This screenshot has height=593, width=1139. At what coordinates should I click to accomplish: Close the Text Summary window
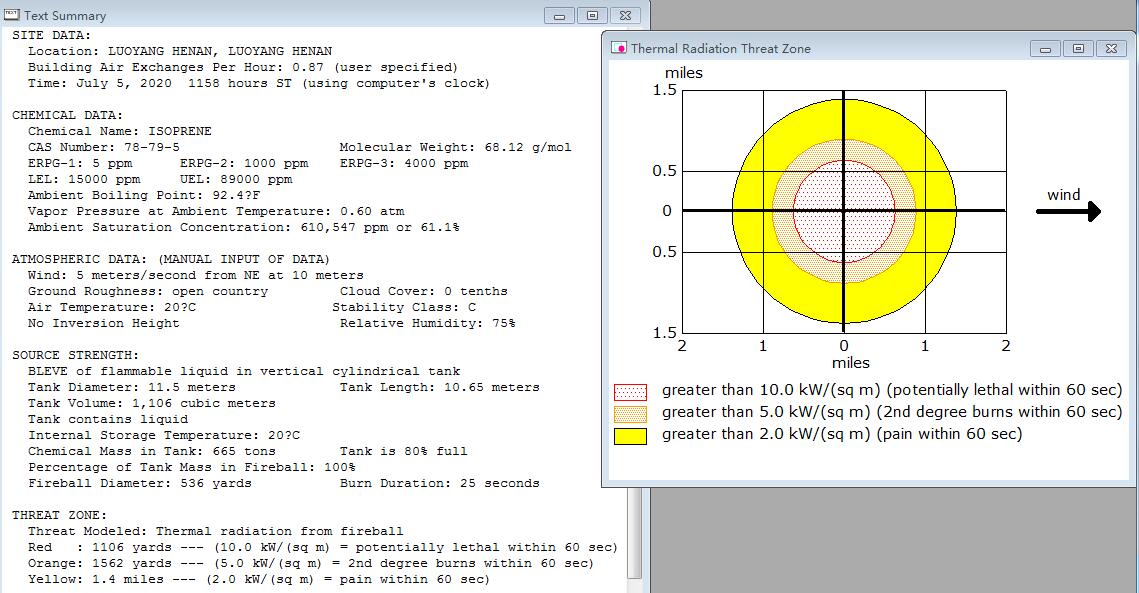[625, 16]
